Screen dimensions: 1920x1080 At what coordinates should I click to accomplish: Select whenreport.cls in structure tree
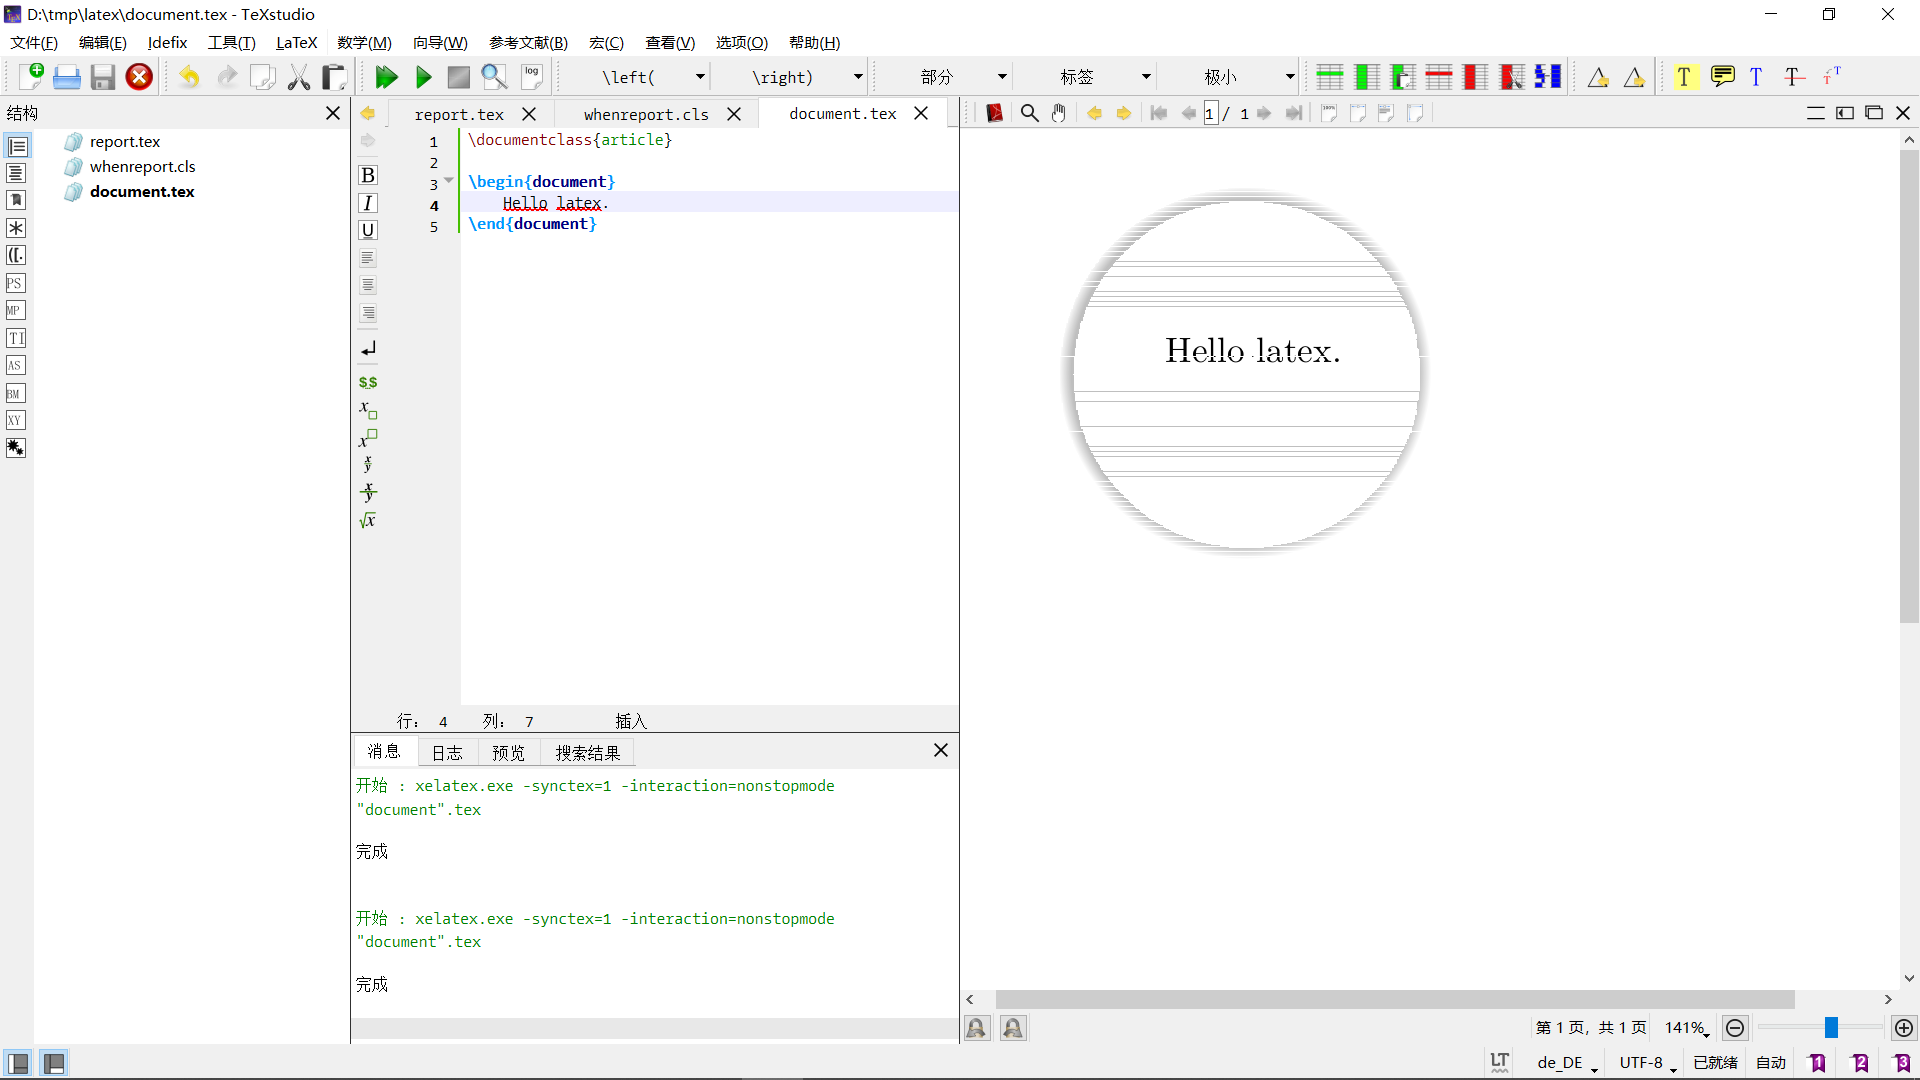tap(142, 166)
